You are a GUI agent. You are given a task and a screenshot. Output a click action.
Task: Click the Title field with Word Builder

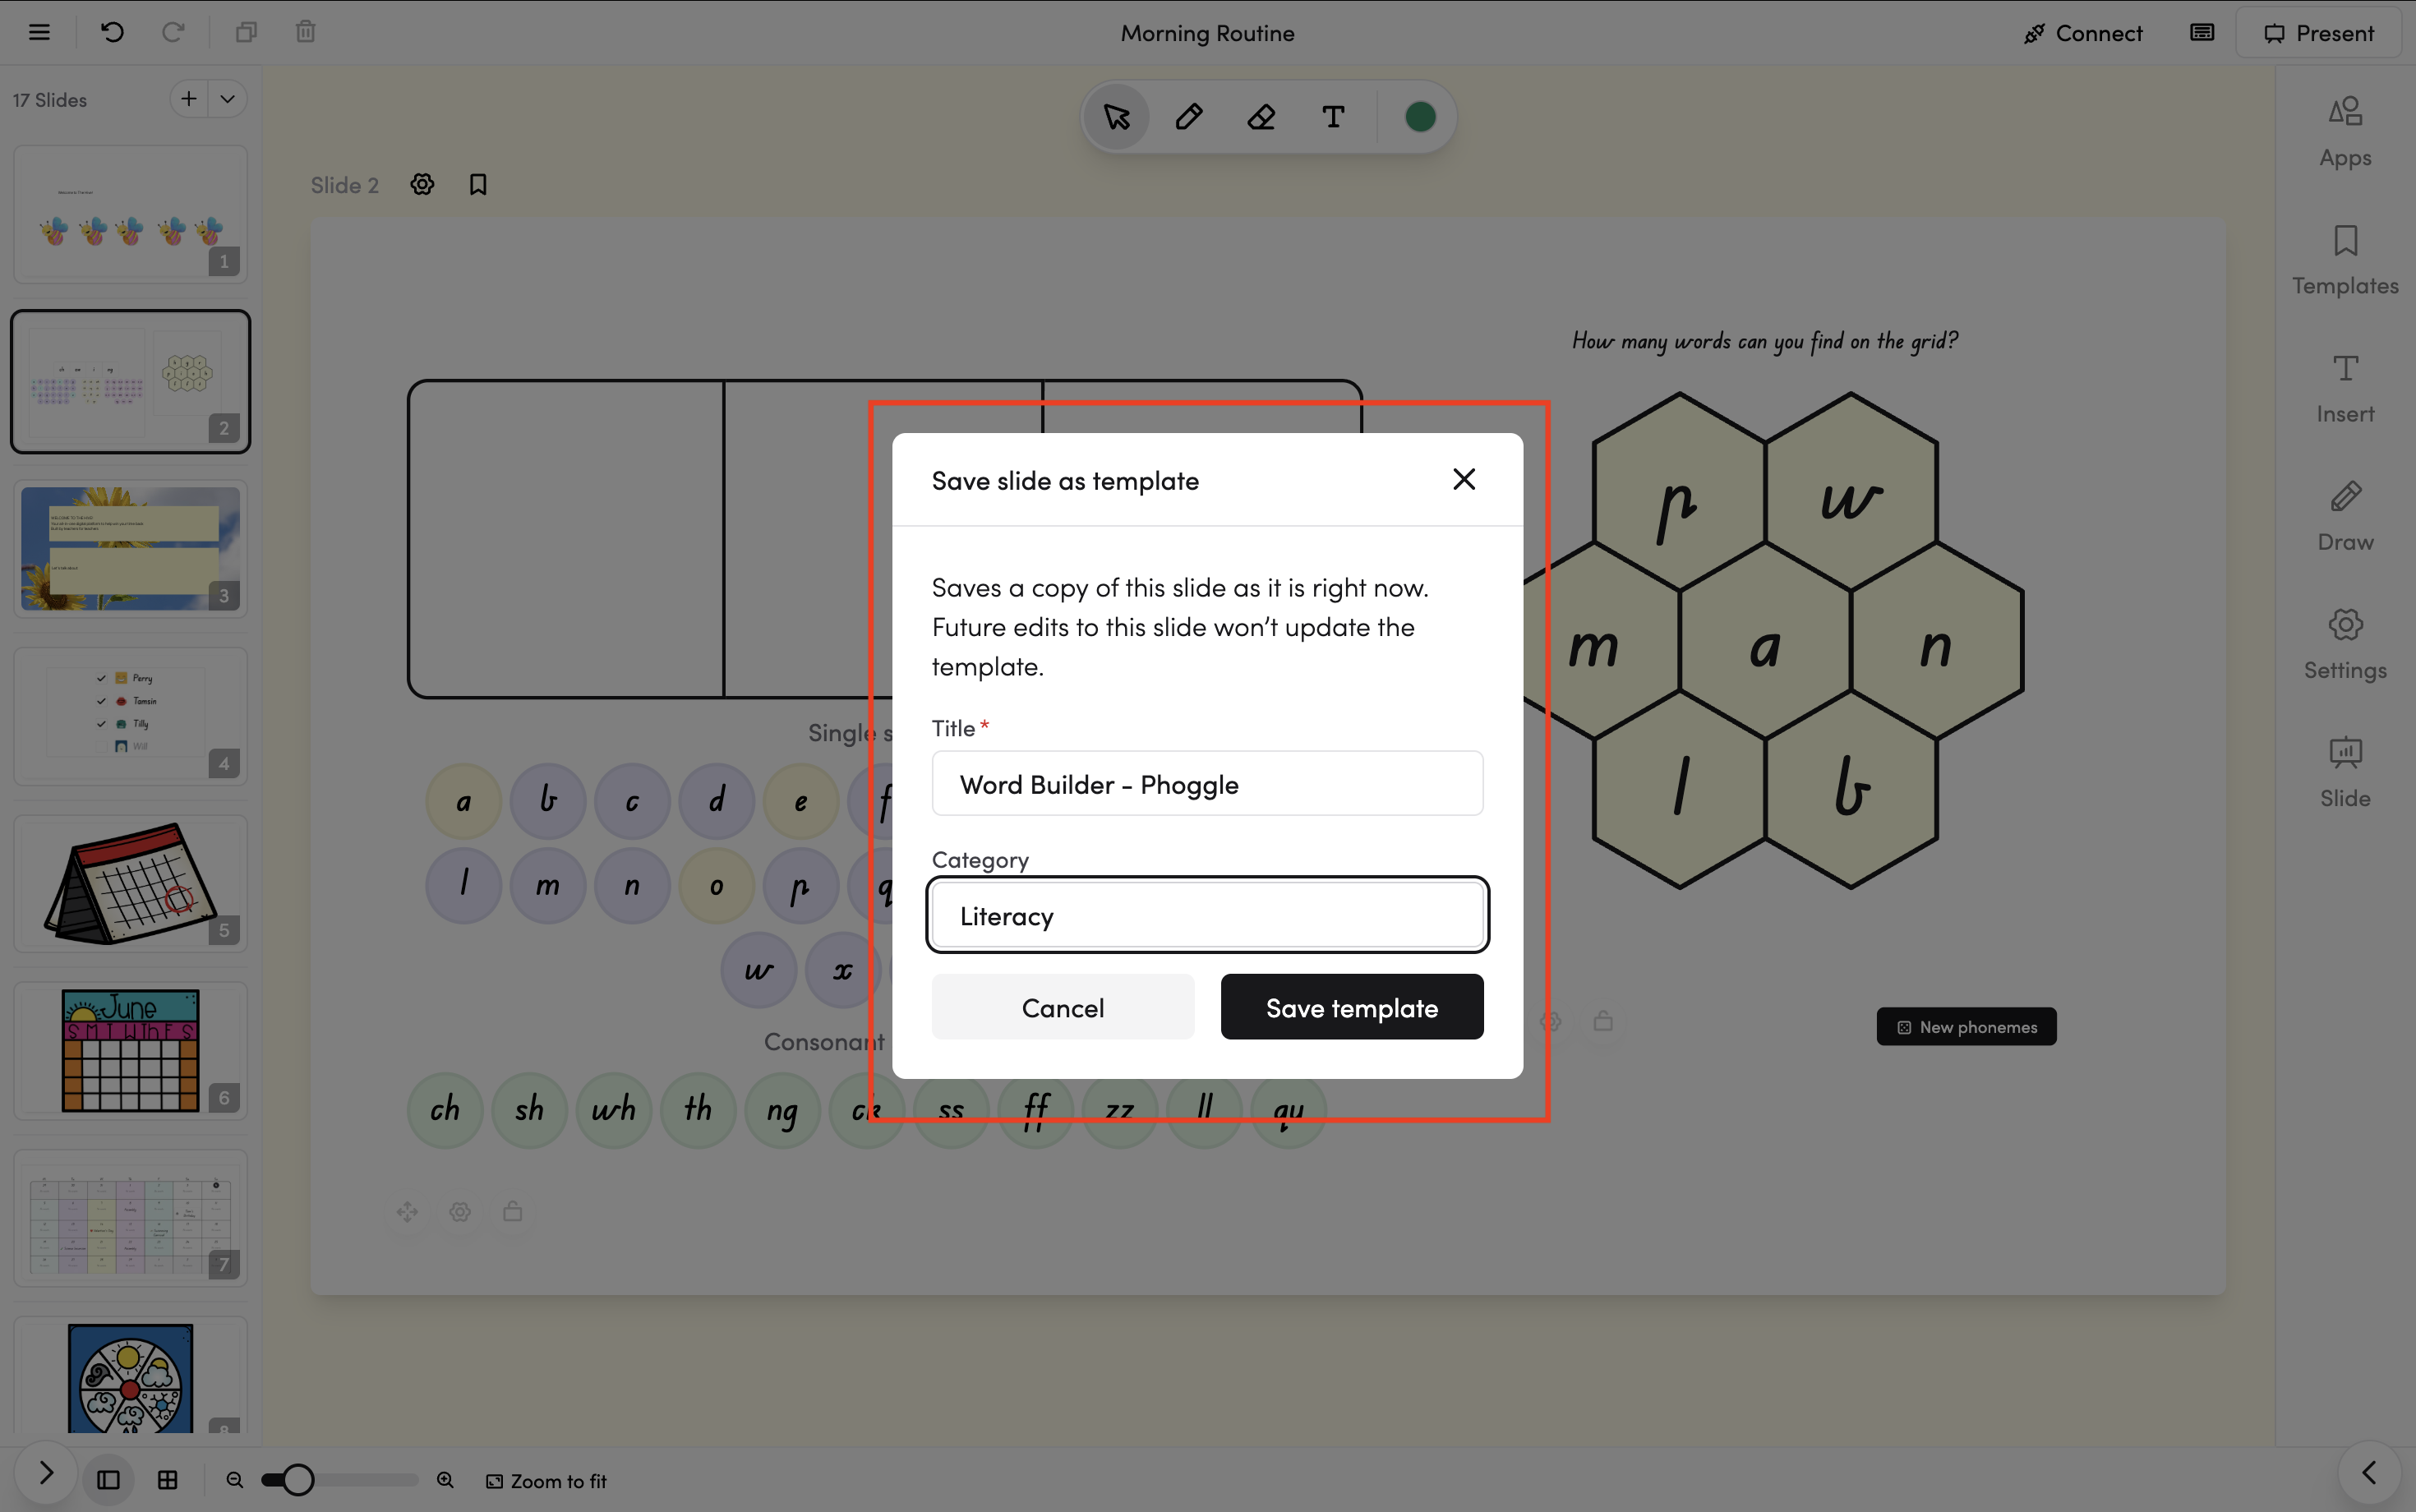click(x=1207, y=784)
